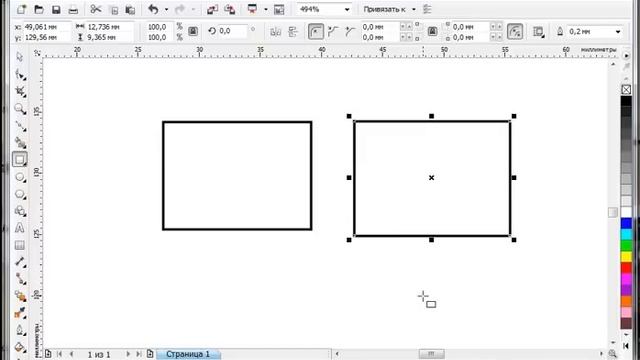This screenshot has width=640, height=360.
Task: Select the Zoom tool
Action: [20, 109]
